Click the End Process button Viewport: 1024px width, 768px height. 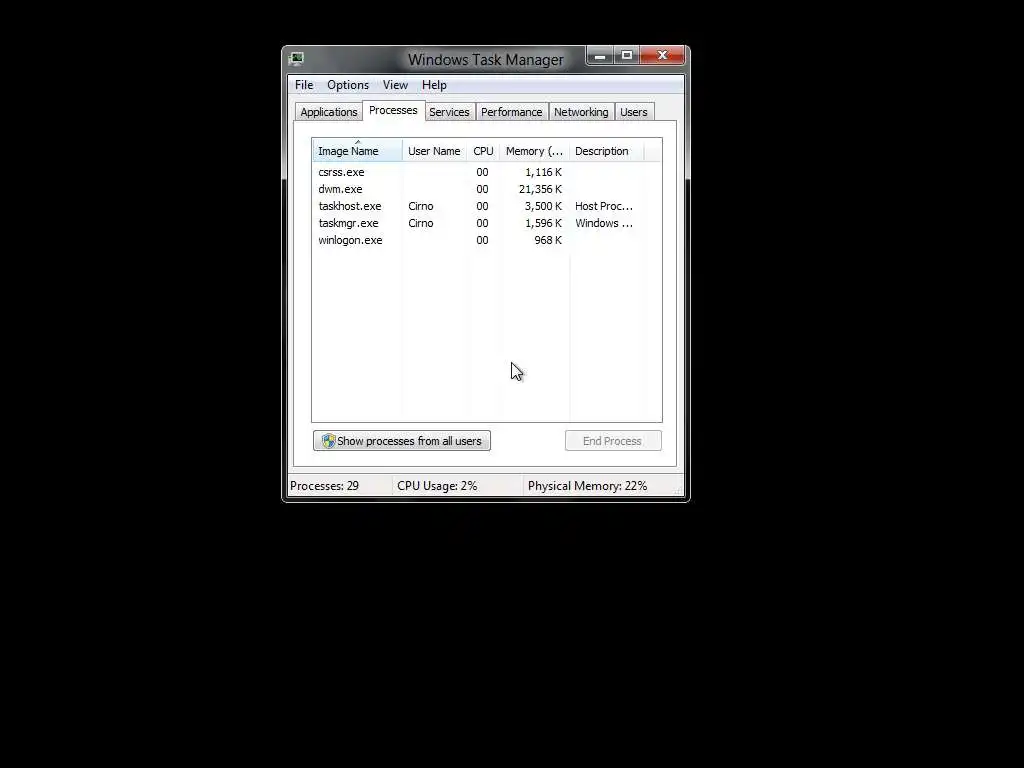pos(613,441)
